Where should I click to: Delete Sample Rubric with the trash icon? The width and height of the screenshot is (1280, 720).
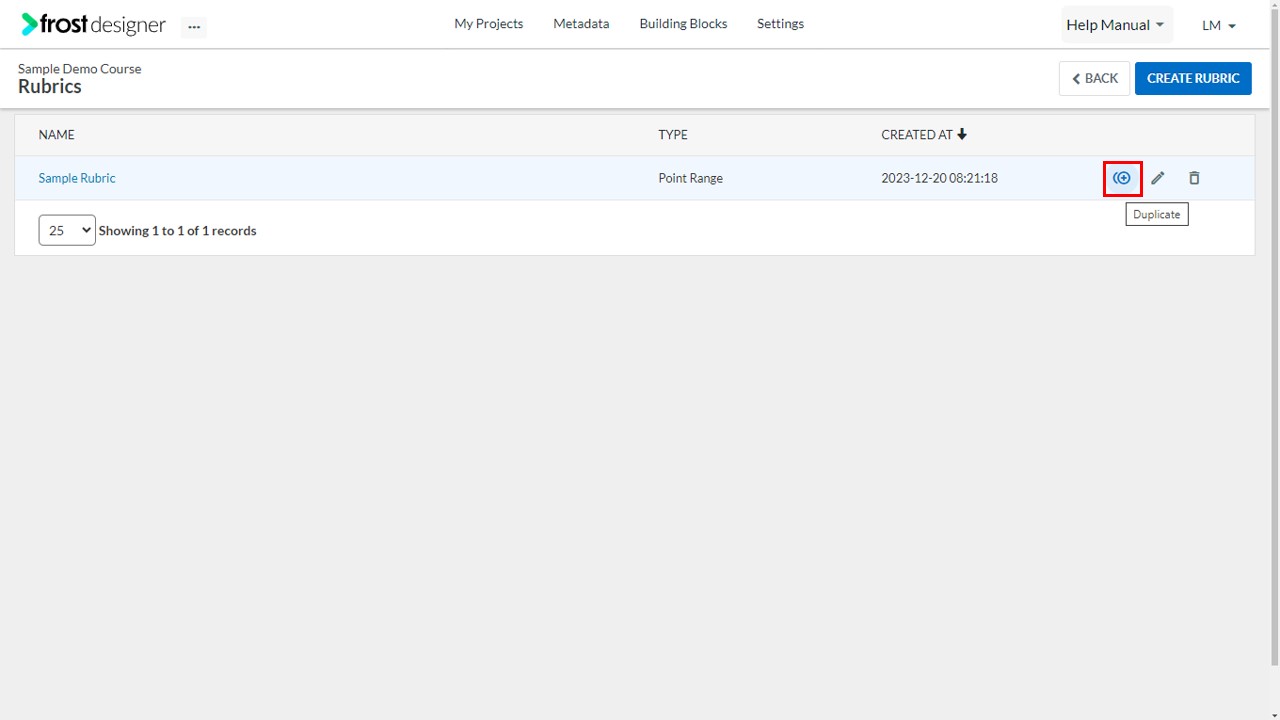(1194, 178)
